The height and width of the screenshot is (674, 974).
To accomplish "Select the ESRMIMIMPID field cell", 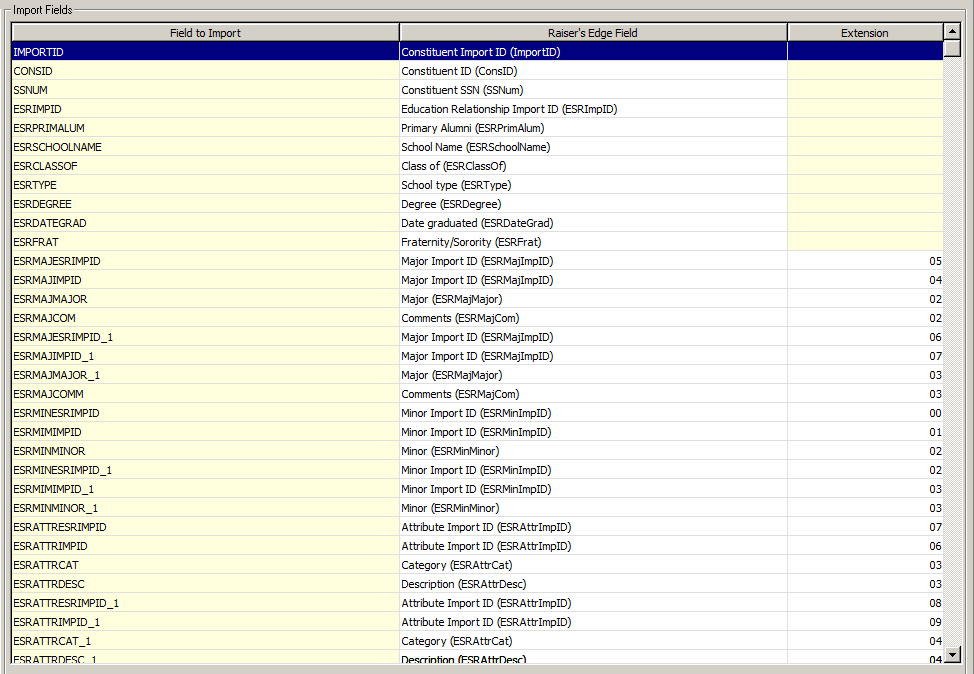I will tap(205, 432).
